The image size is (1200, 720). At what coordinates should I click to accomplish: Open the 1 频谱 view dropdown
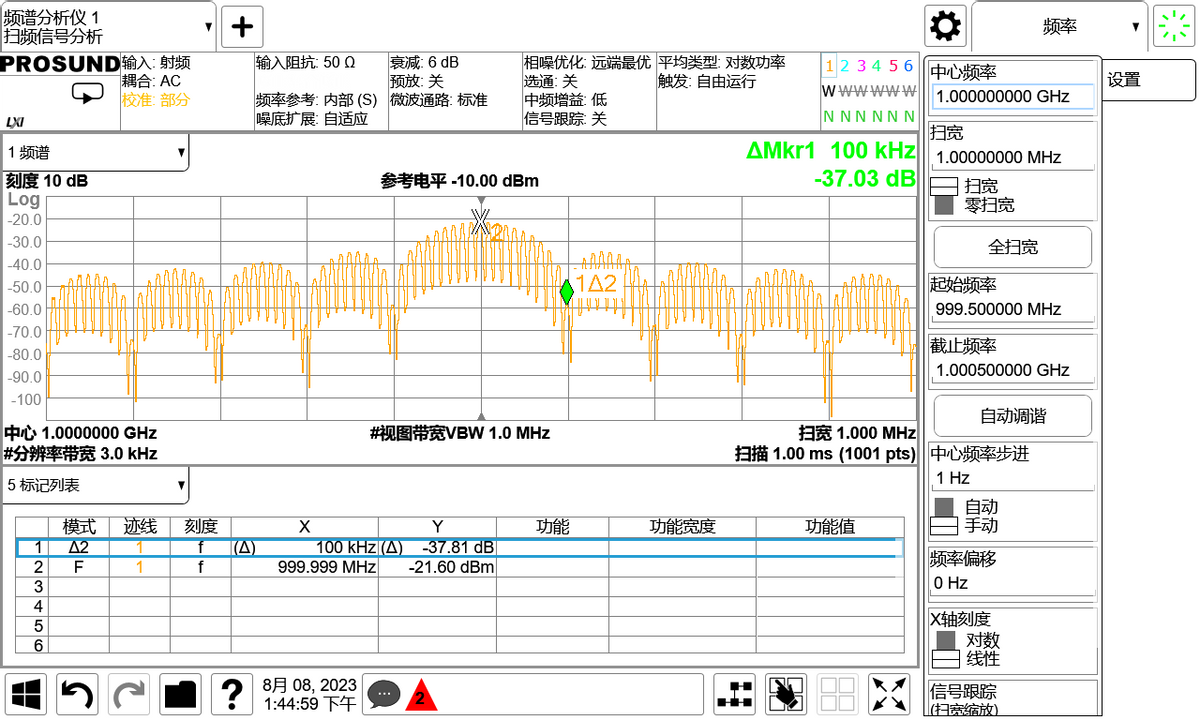pyautogui.click(x=96, y=153)
